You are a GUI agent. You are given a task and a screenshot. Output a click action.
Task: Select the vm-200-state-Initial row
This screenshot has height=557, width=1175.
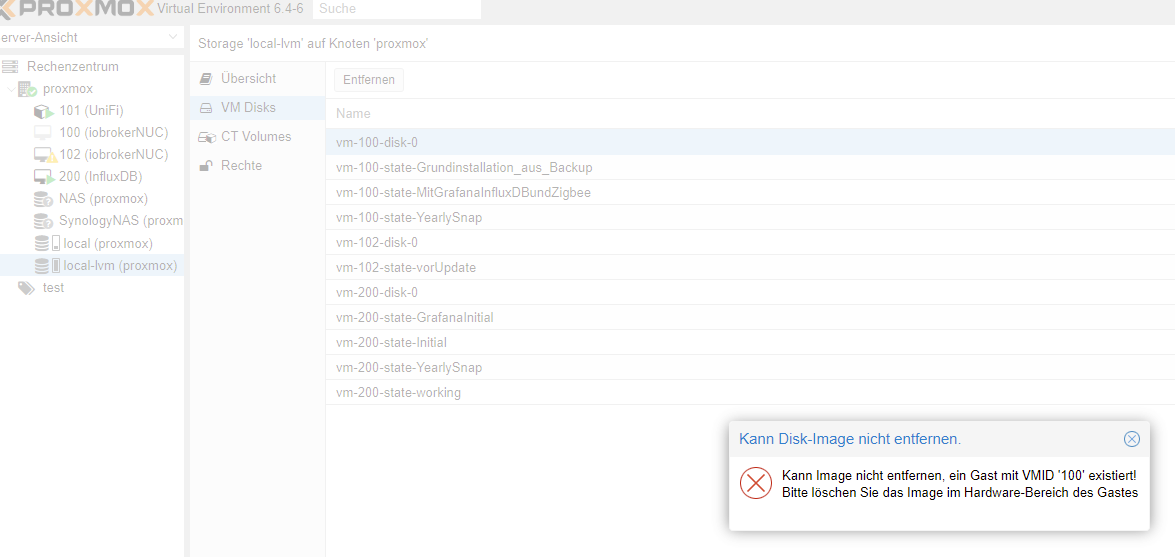750,343
